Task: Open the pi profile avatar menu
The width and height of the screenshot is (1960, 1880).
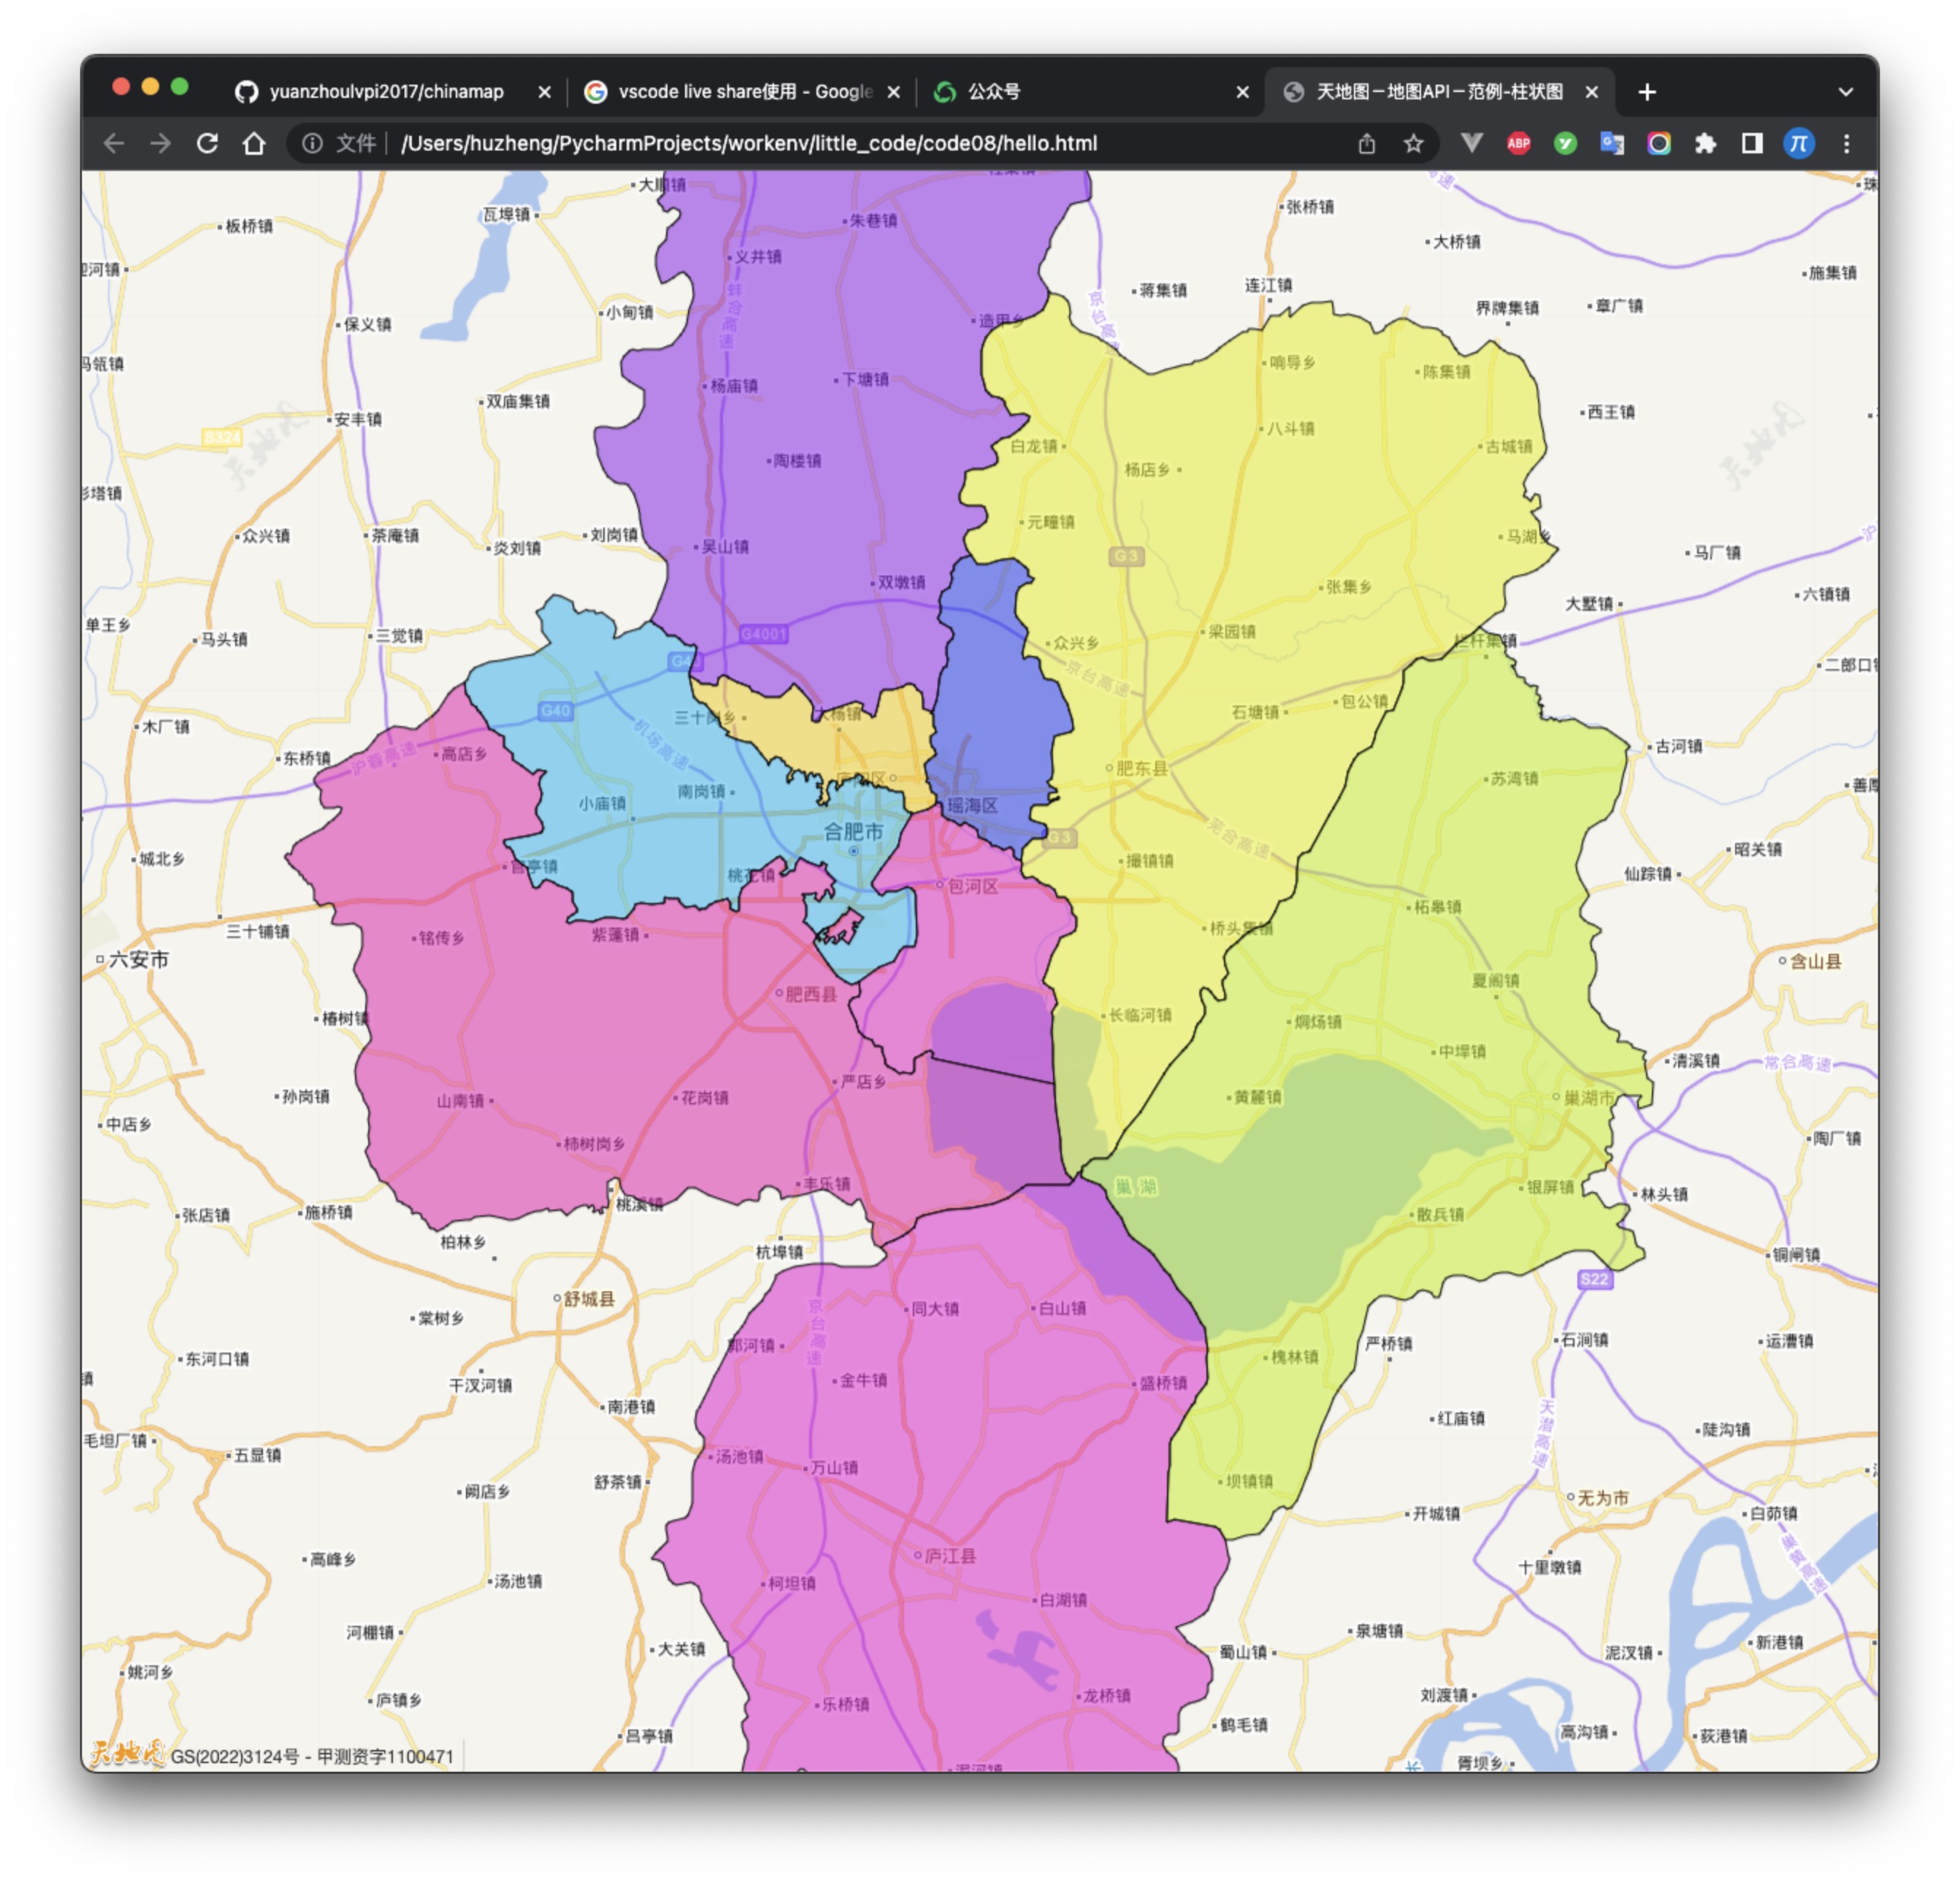Action: pos(1798,143)
